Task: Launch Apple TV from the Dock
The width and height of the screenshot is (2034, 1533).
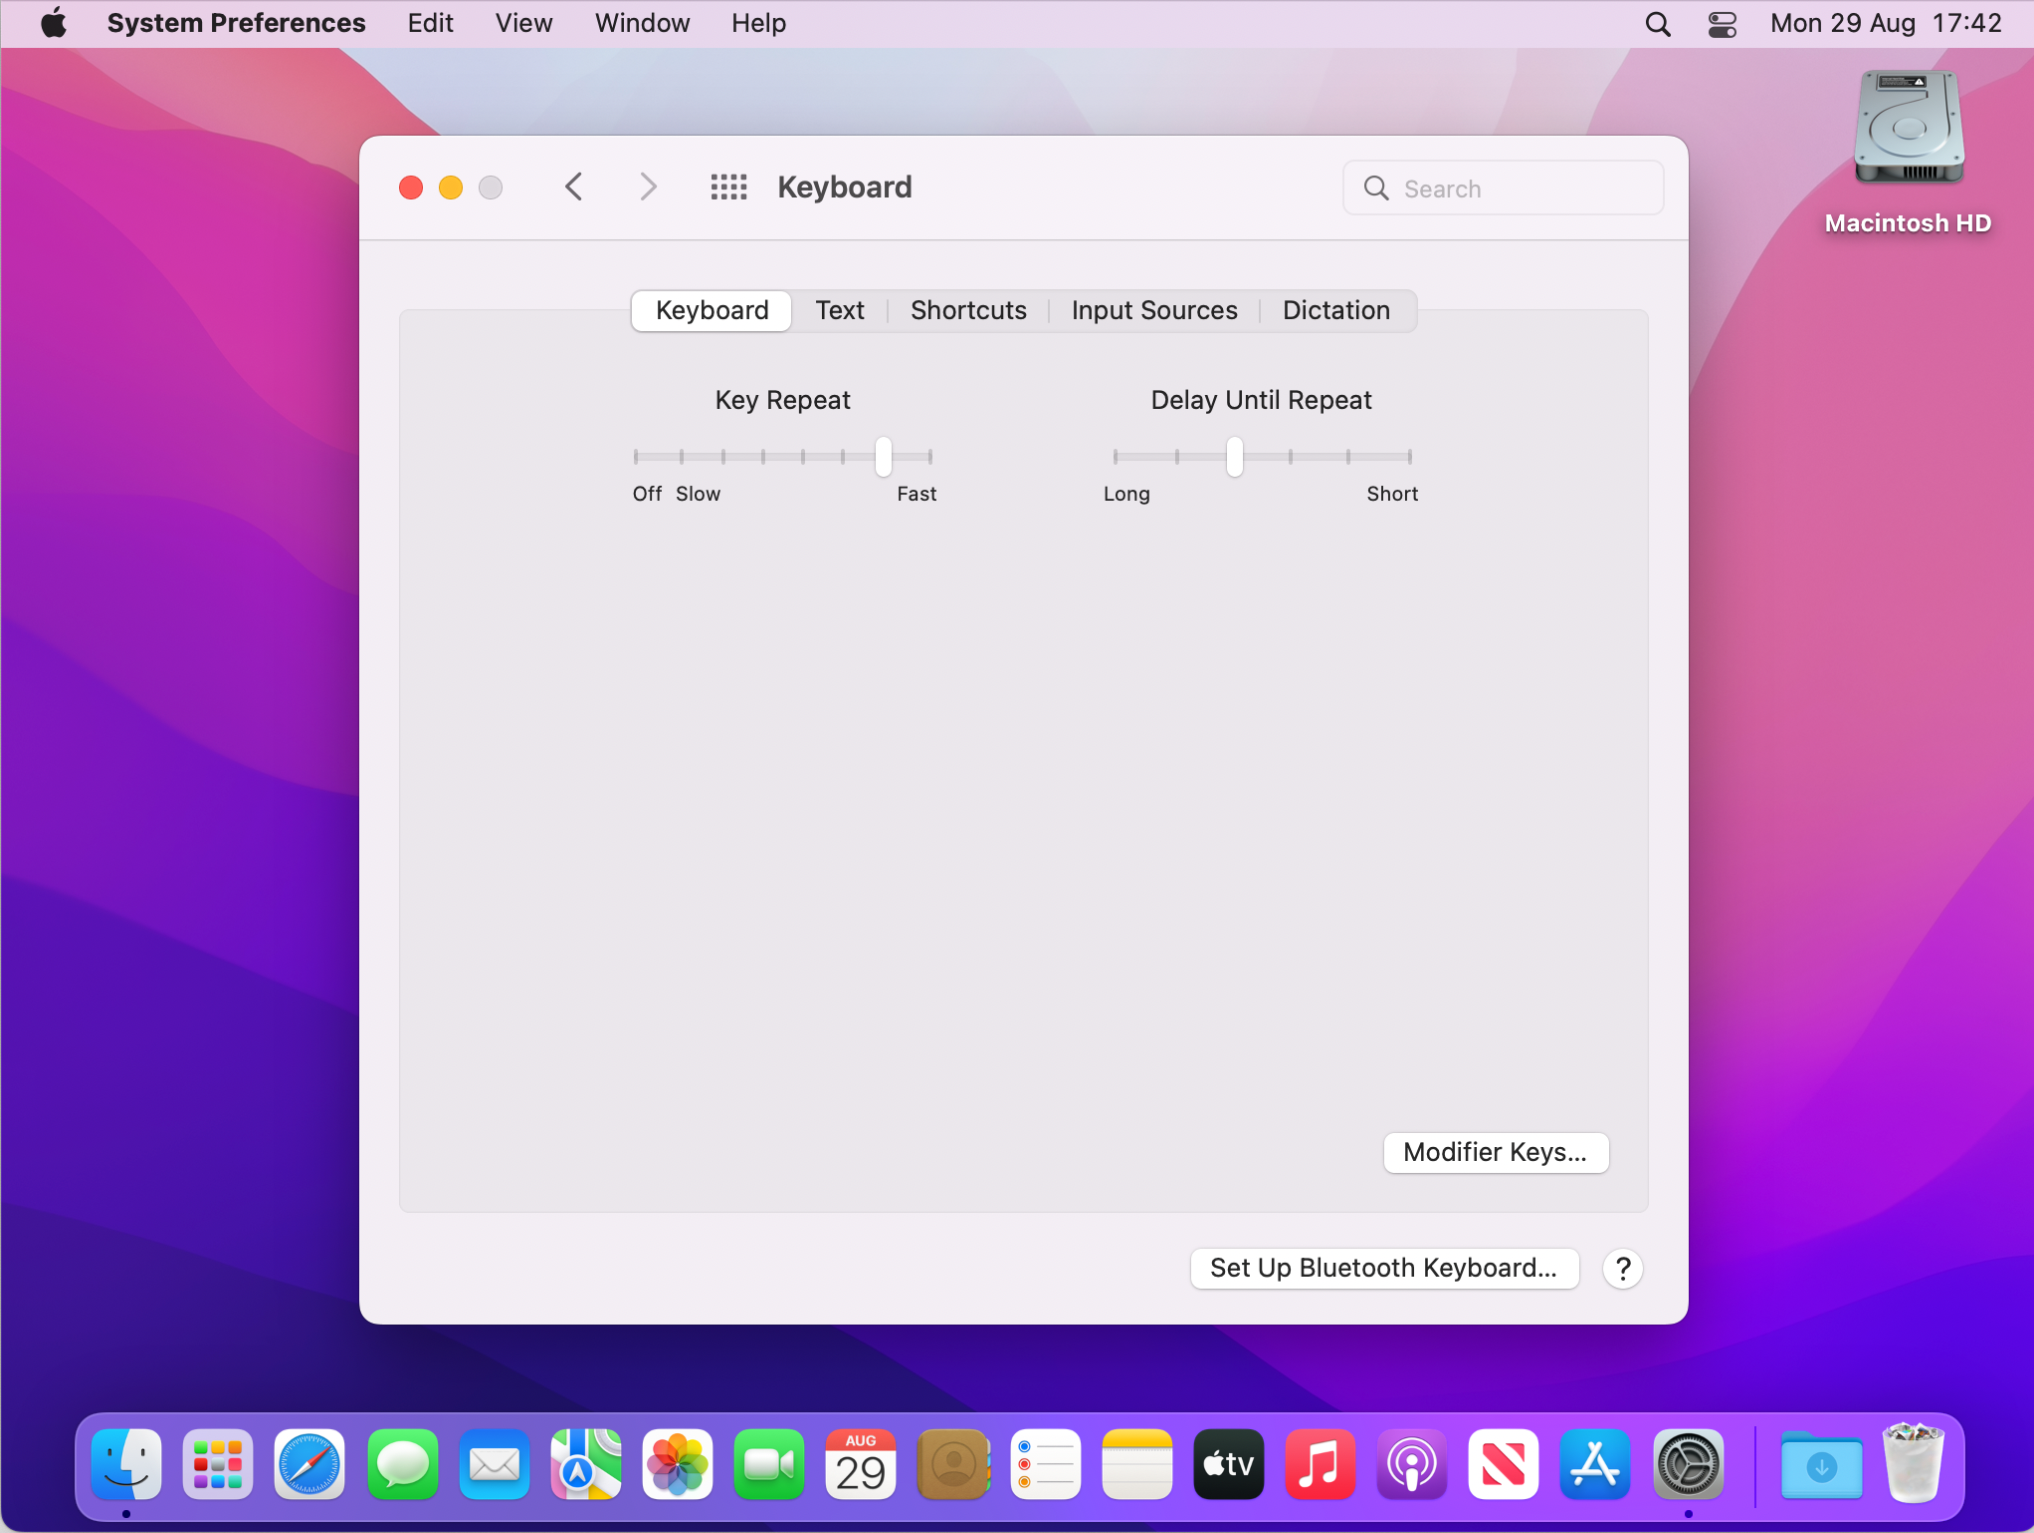Action: point(1228,1464)
